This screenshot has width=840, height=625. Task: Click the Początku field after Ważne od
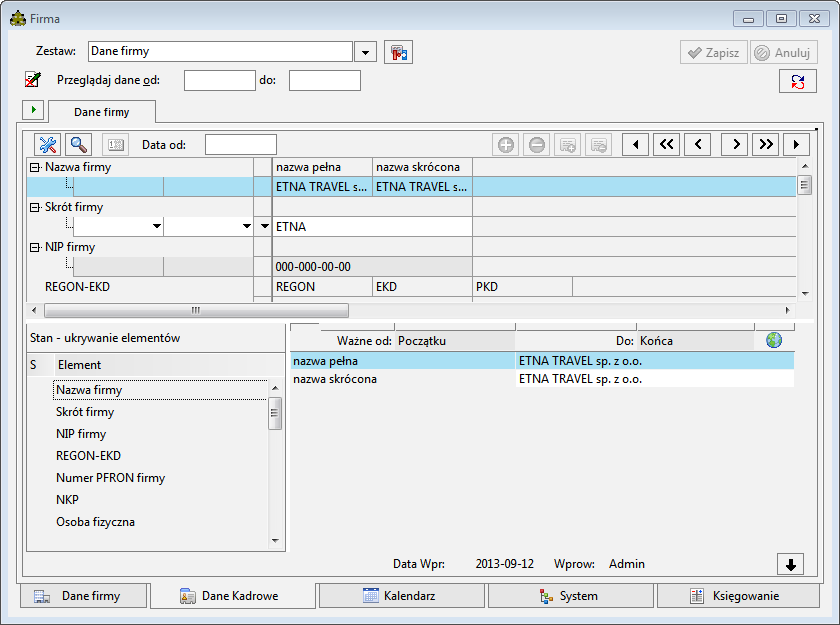point(455,341)
